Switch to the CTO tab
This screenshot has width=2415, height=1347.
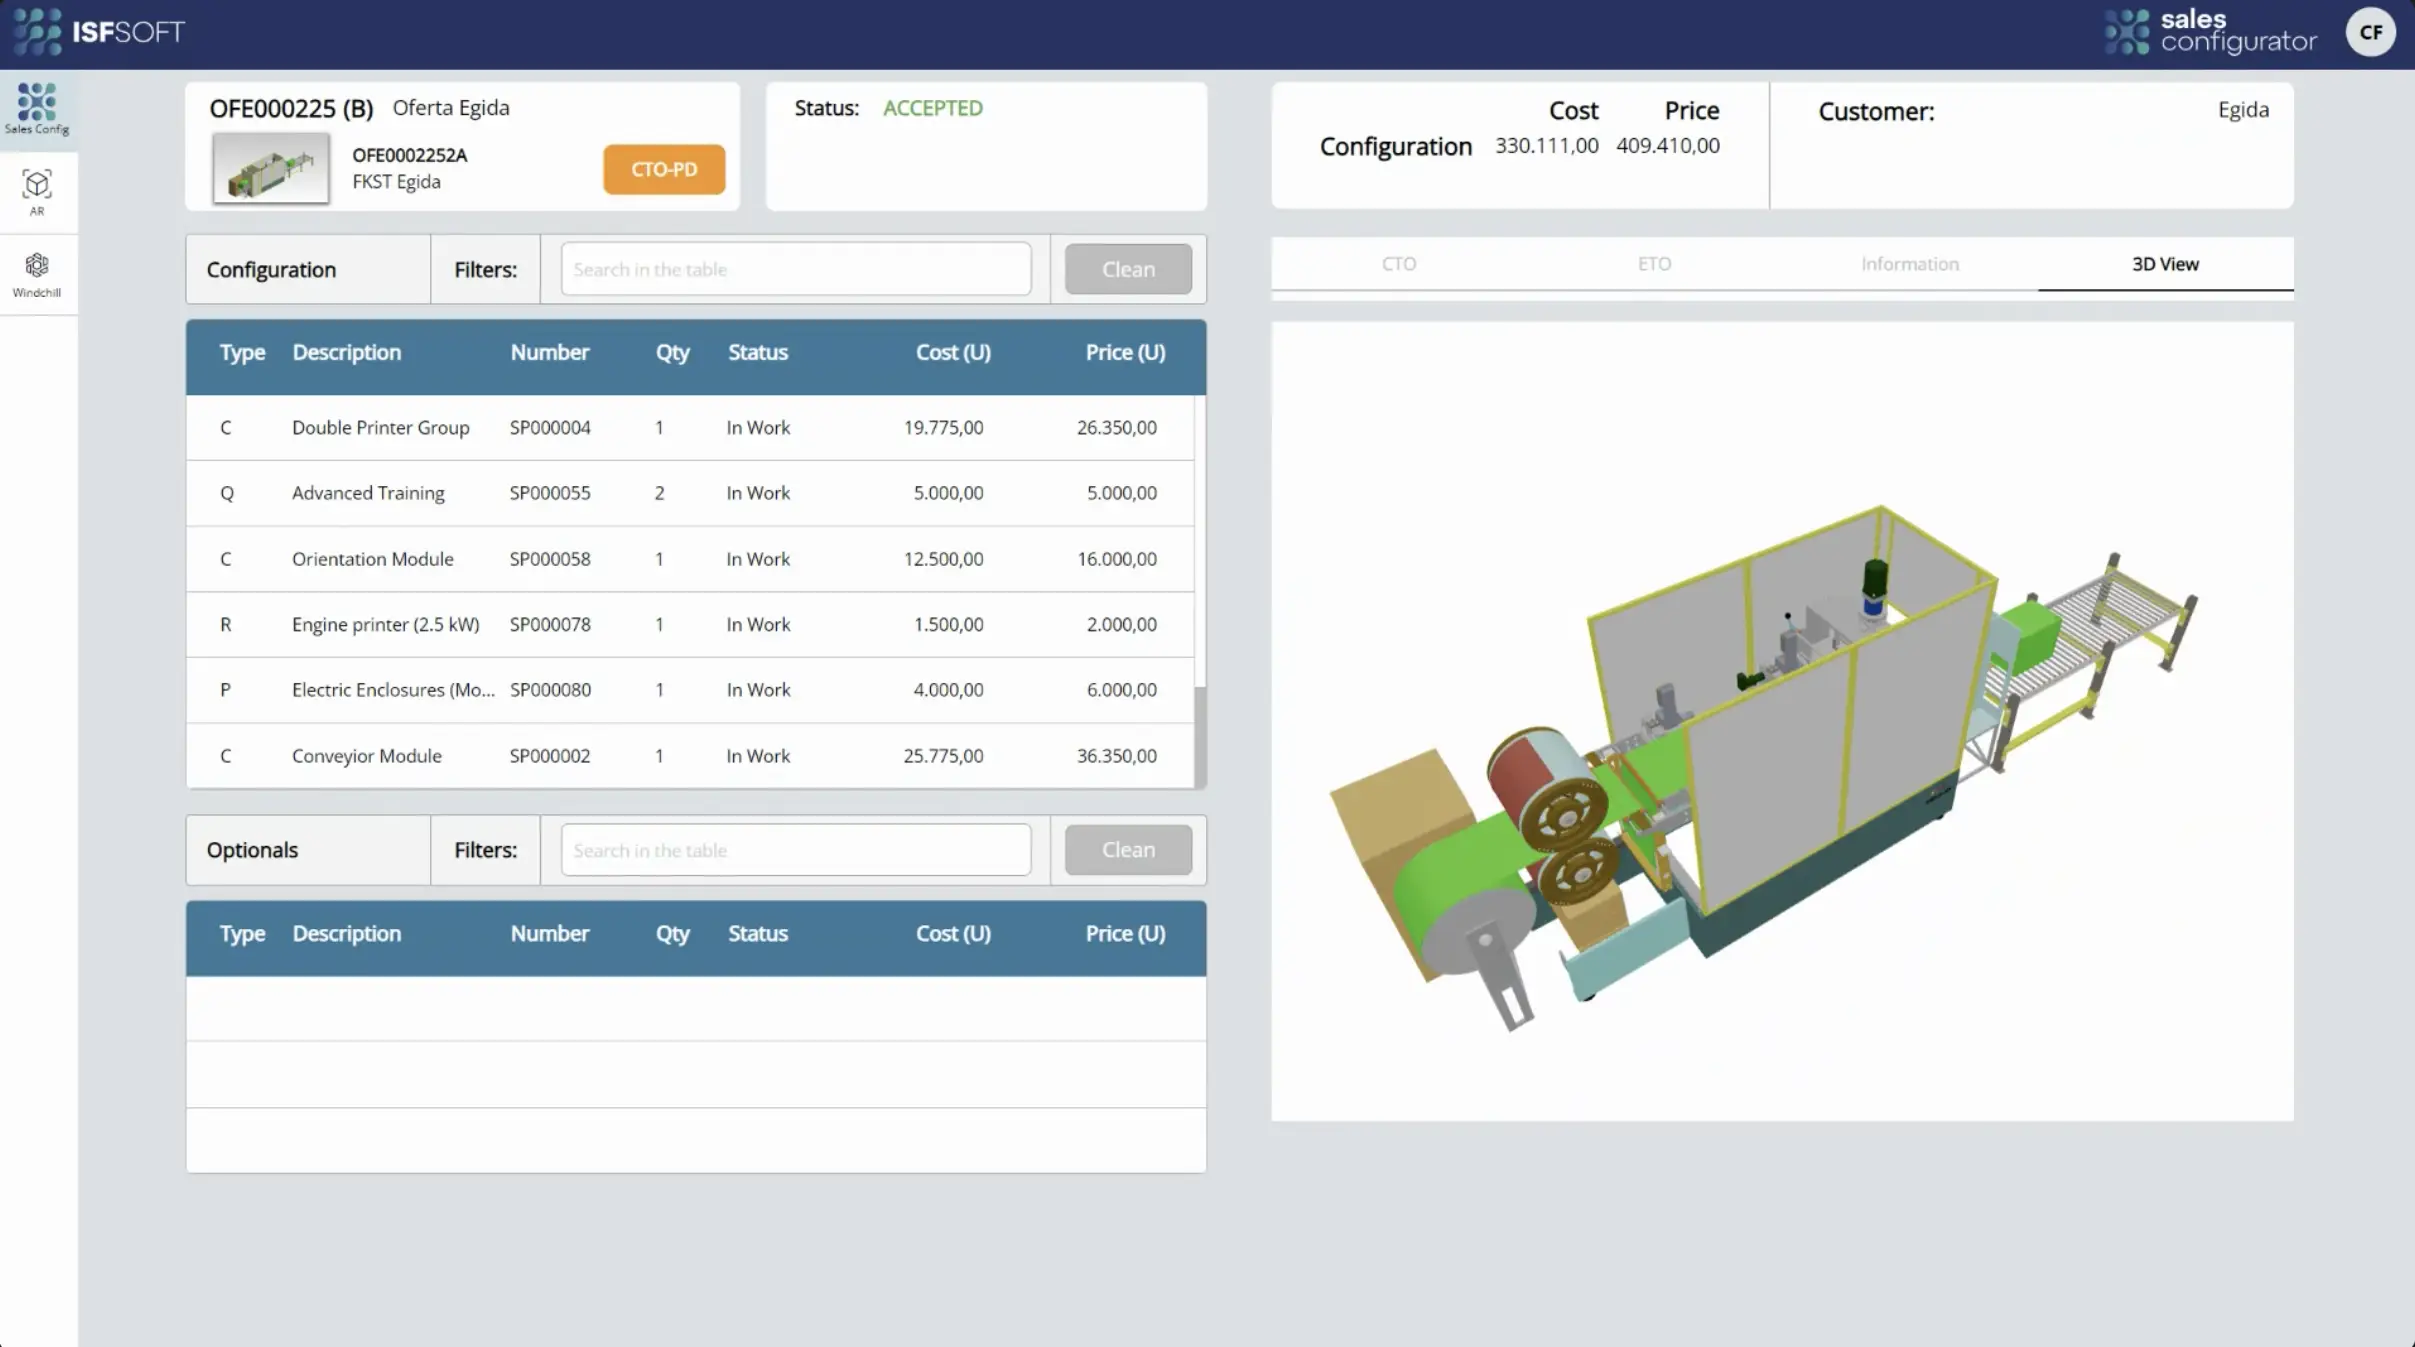coord(1397,263)
